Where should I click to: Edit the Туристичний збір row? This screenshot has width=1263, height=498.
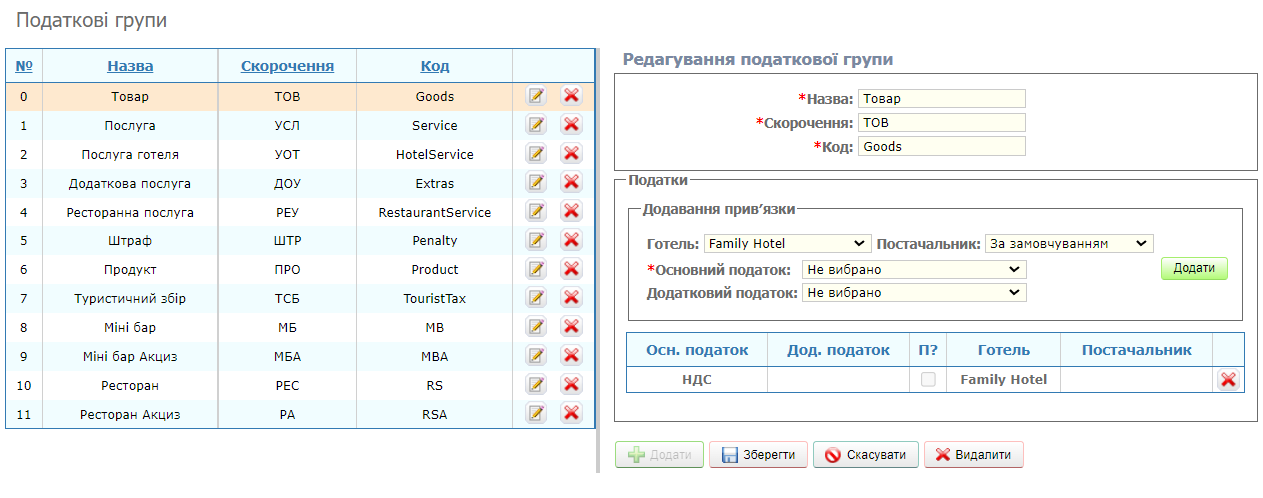coord(537,298)
